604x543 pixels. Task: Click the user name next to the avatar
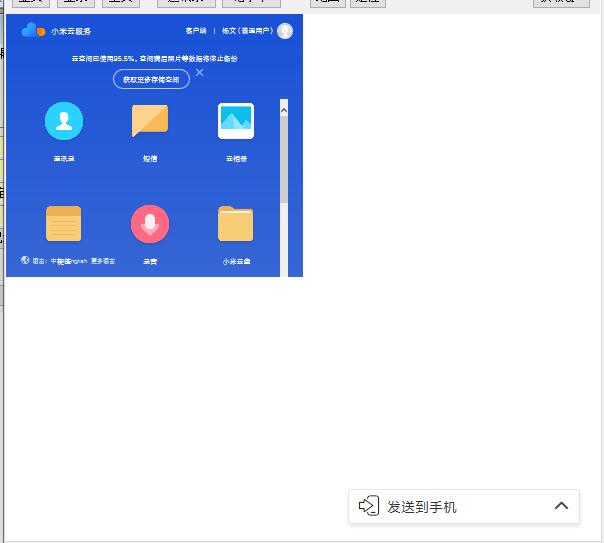pos(247,31)
